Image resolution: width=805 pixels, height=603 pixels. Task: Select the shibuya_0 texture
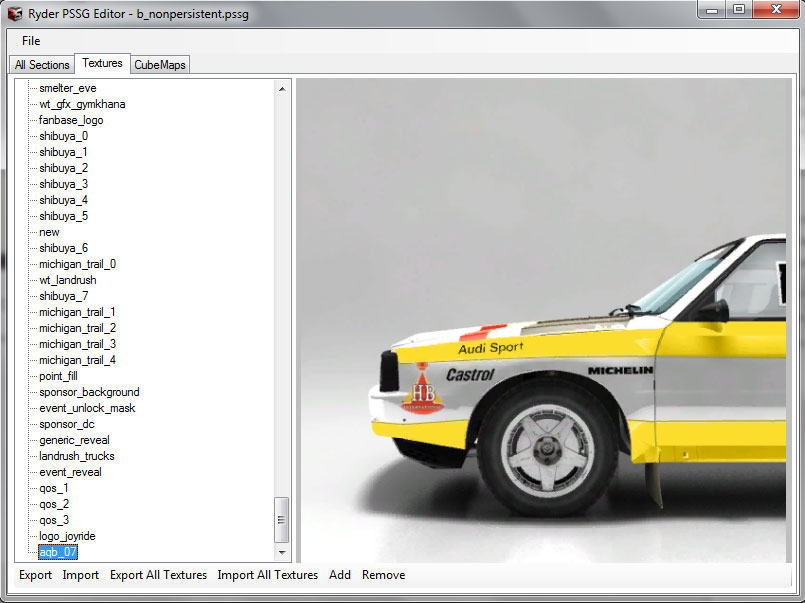pyautogui.click(x=63, y=136)
